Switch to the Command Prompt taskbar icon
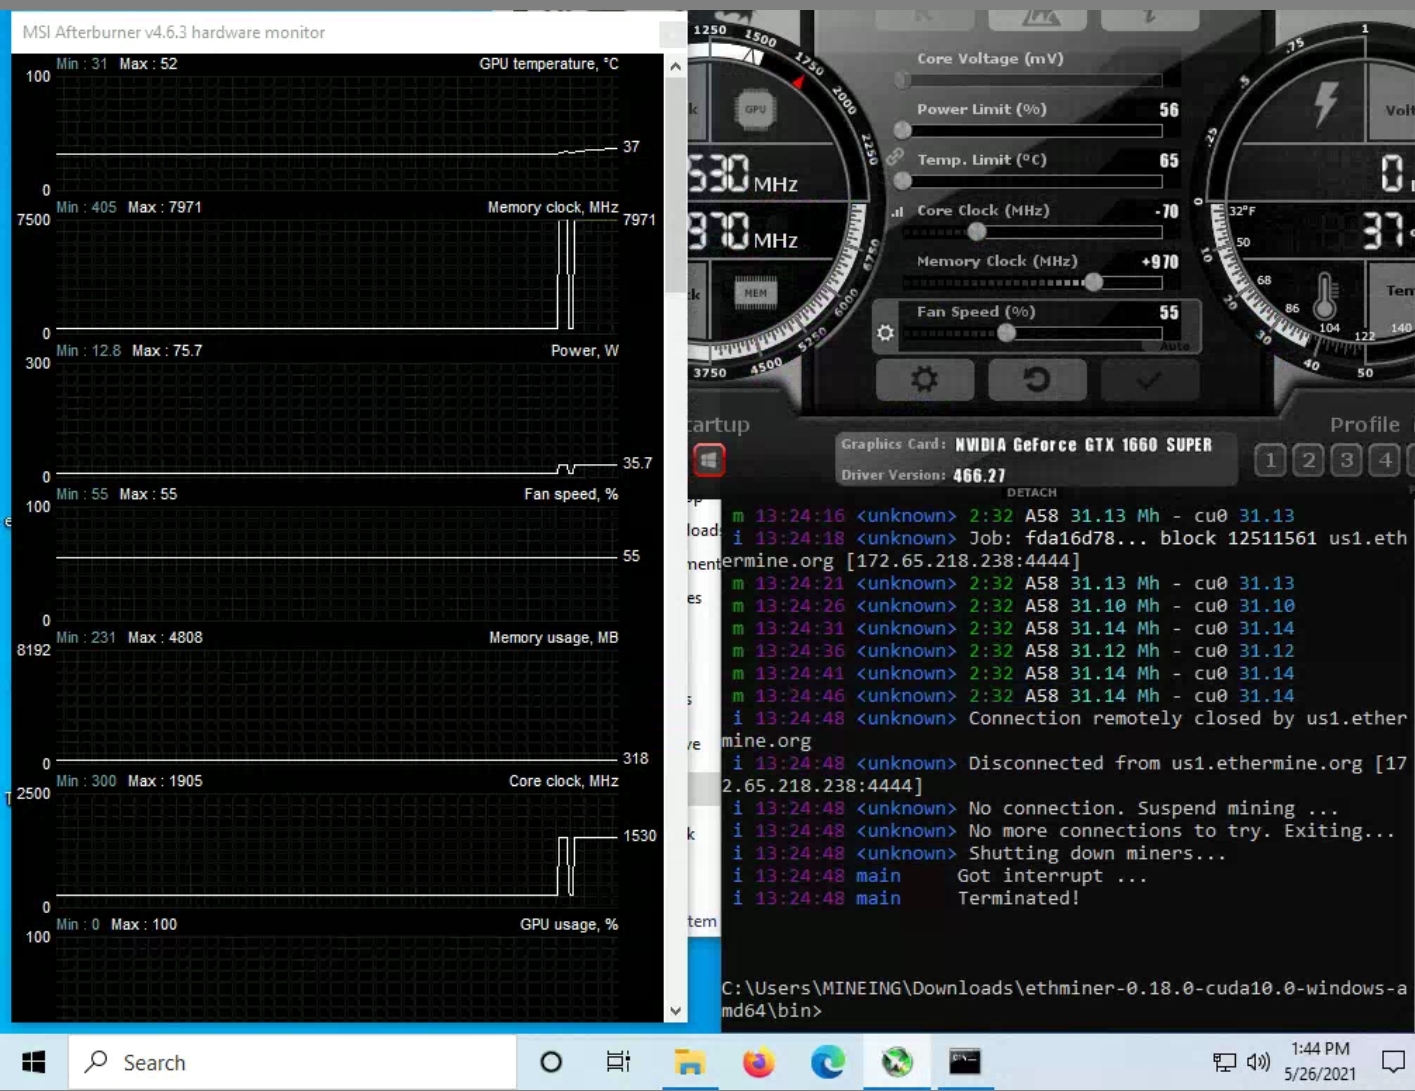1415x1091 pixels. (x=965, y=1062)
